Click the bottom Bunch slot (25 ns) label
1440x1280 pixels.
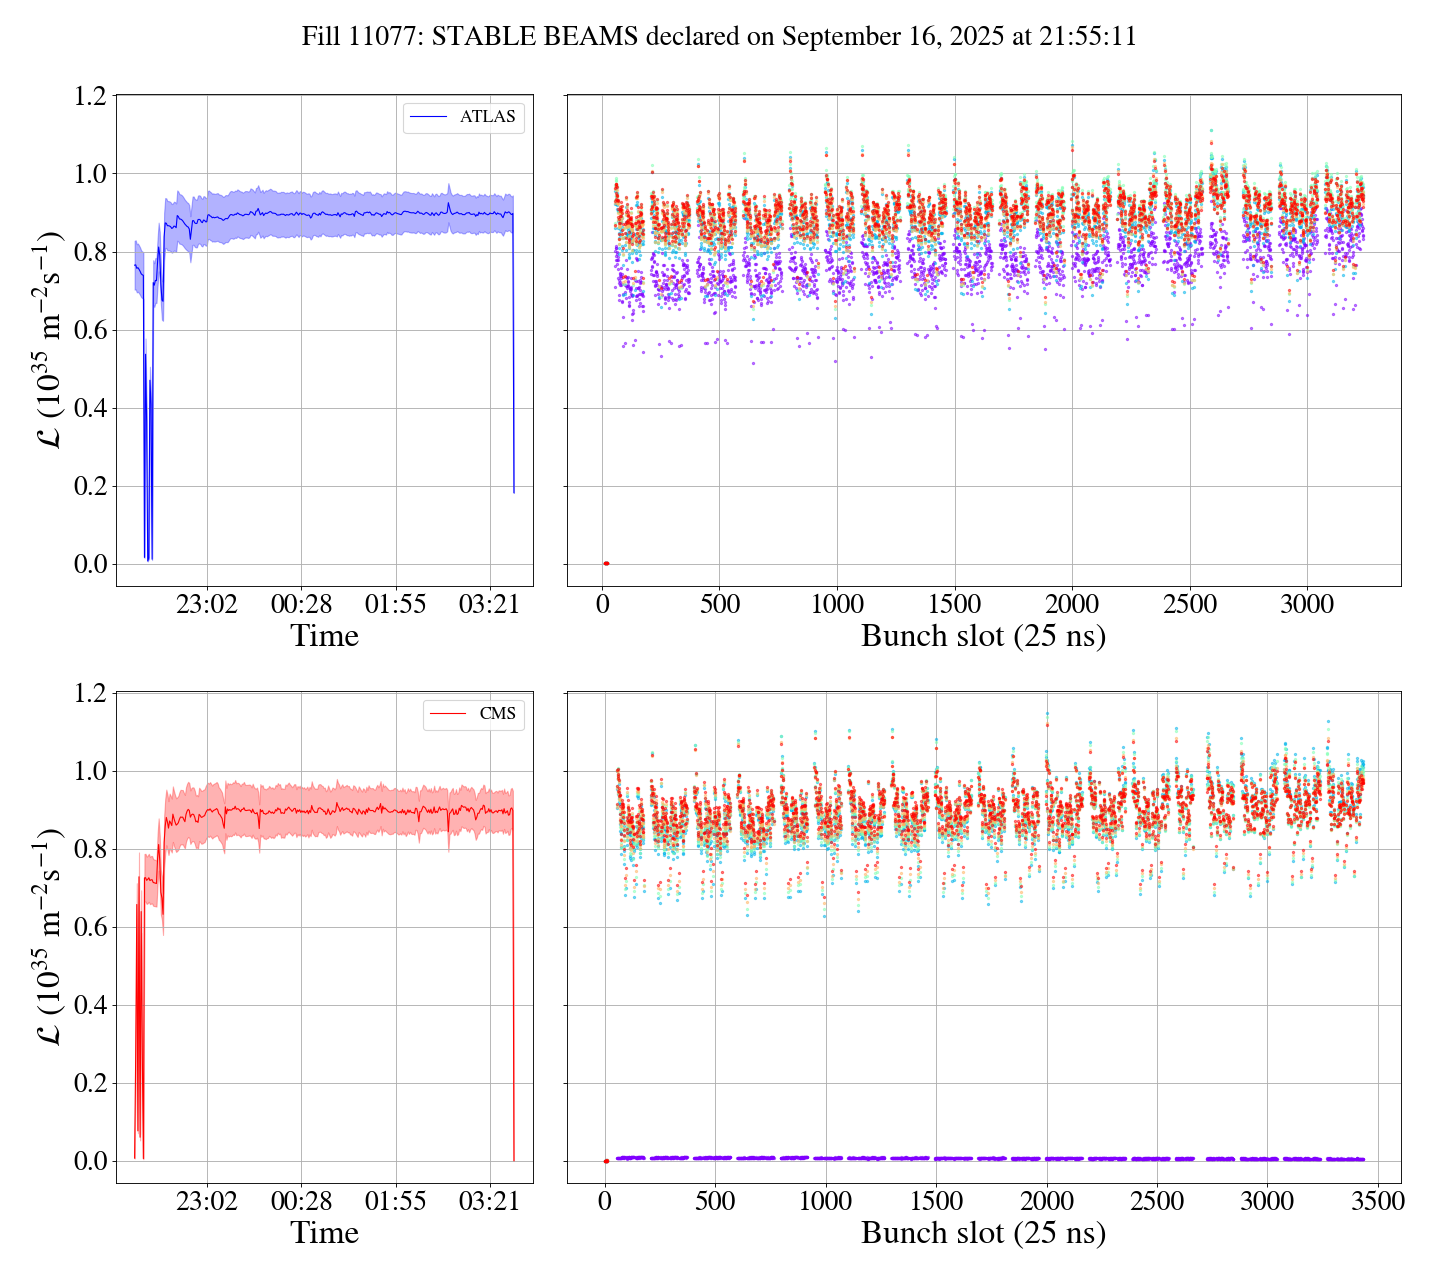click(983, 1233)
